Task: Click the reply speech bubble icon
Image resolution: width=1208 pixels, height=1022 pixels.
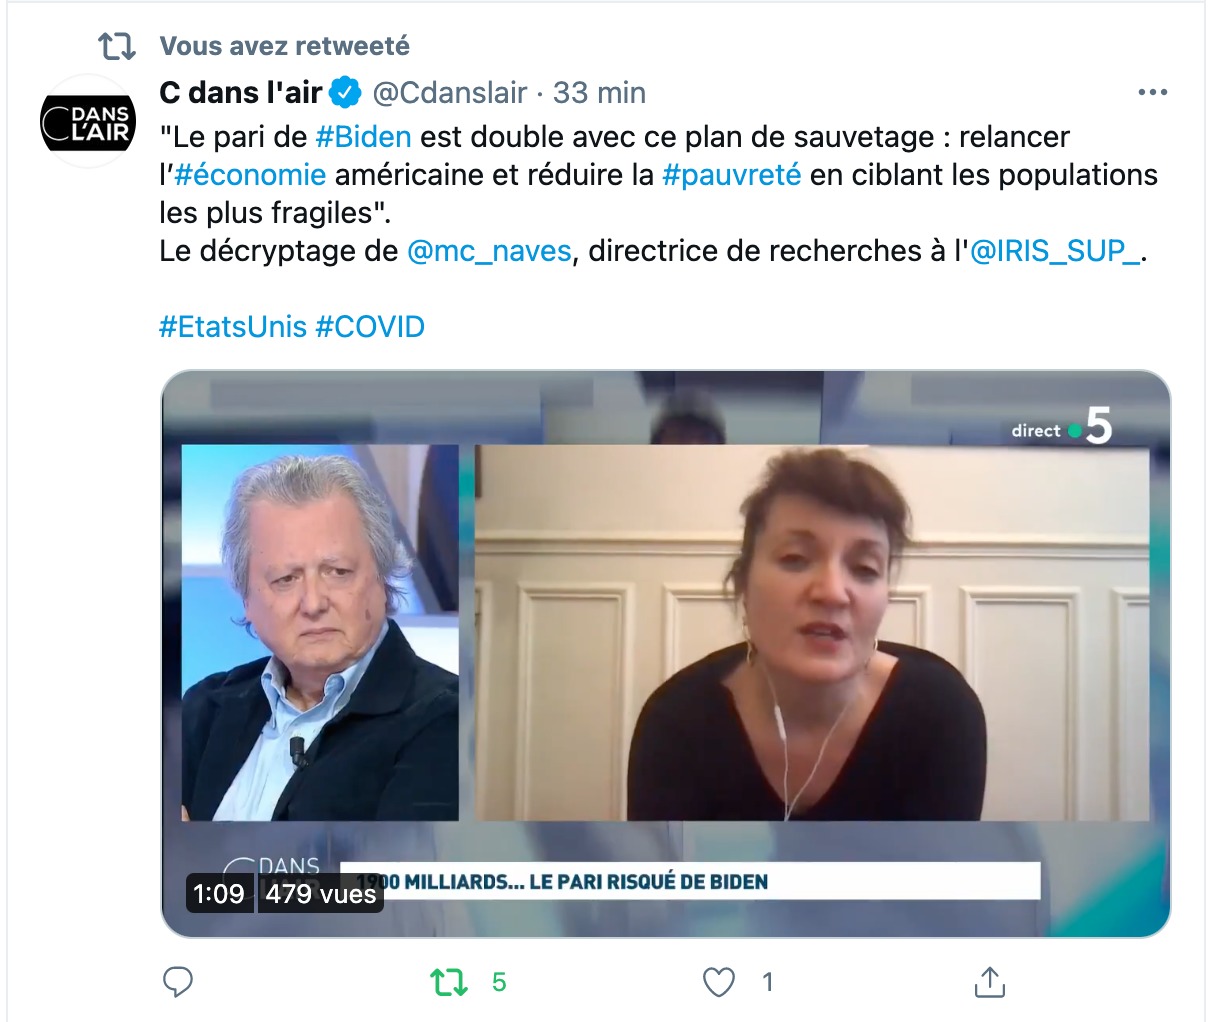Action: pos(178,982)
